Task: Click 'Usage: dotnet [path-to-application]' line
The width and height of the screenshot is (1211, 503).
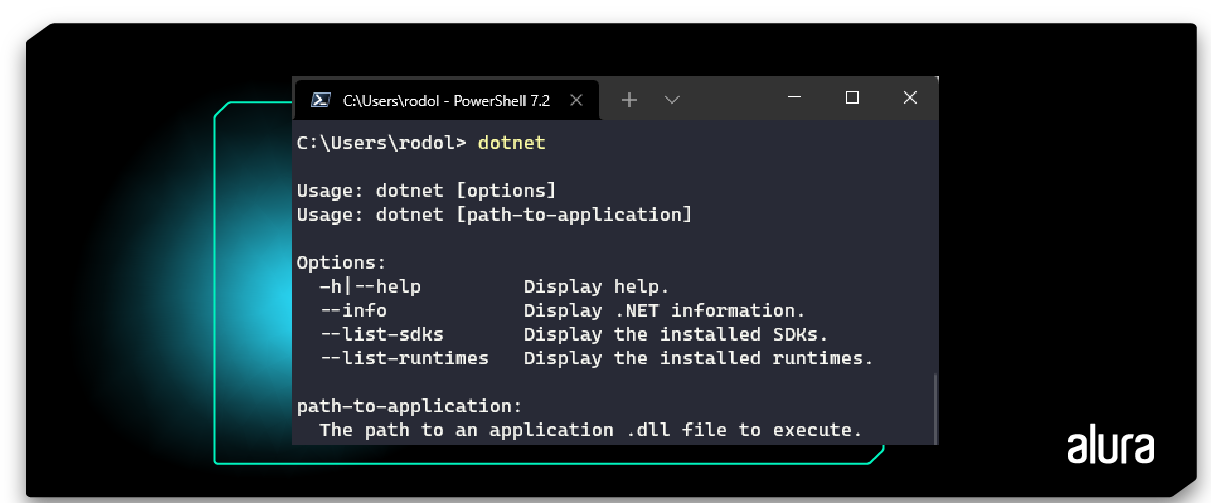Action: (x=494, y=215)
